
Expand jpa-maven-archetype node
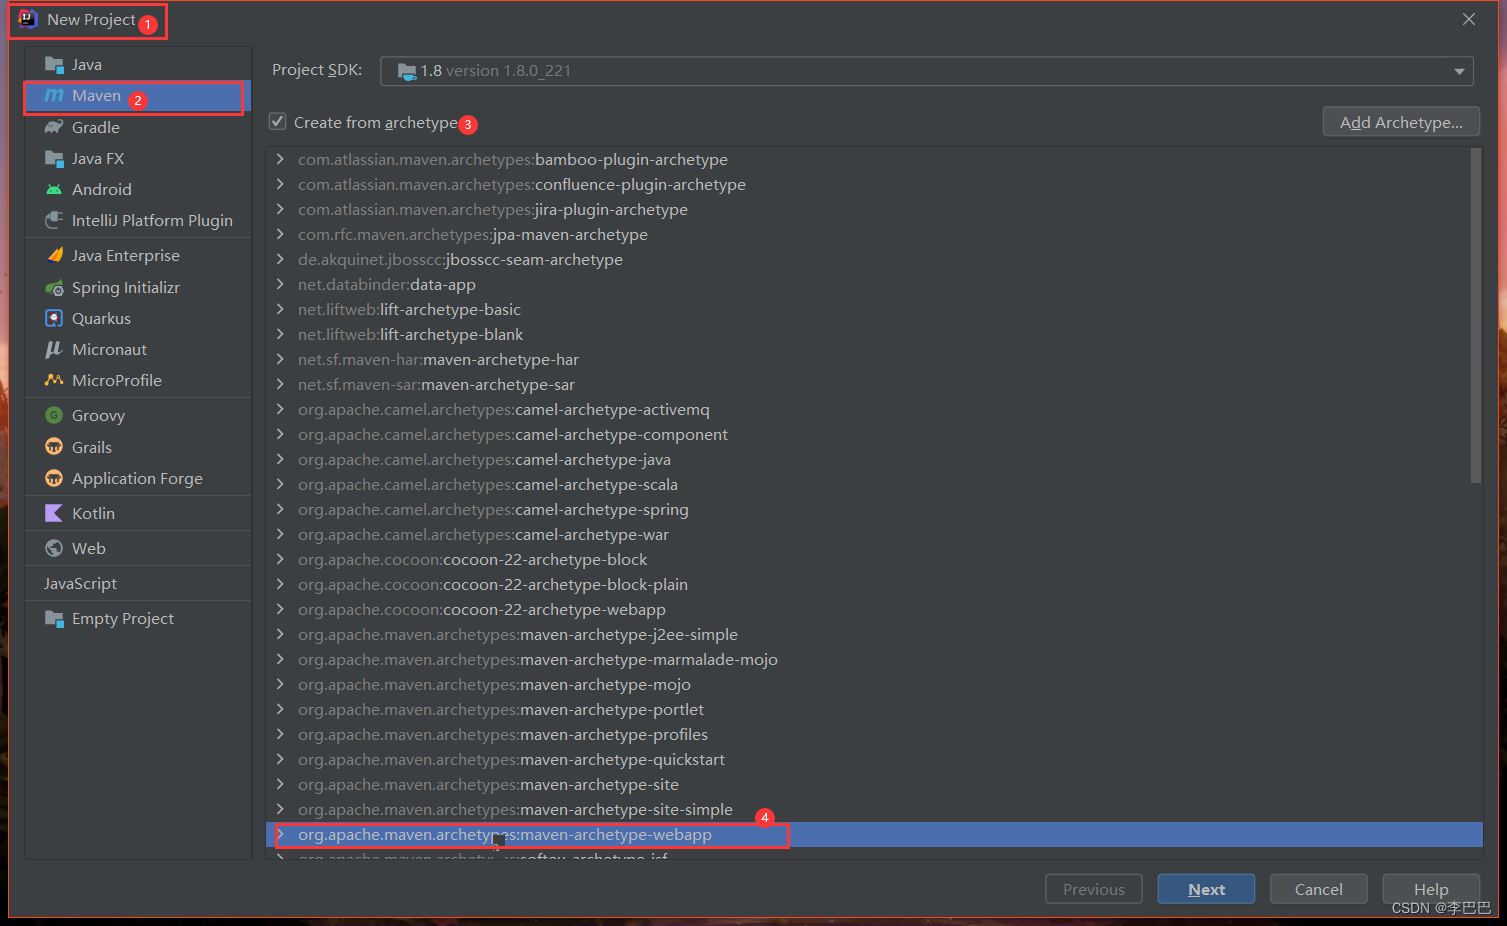tap(280, 234)
